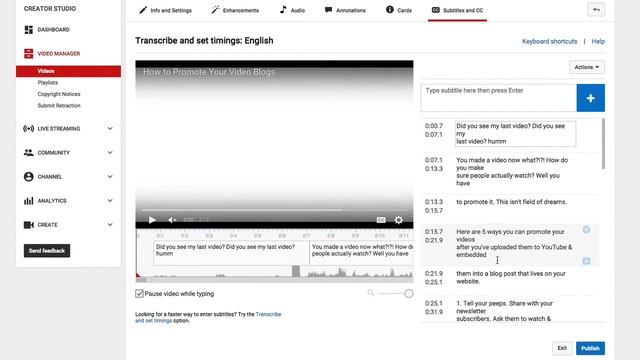
Task: Click the CC icon in Subtitles tab
Action: tap(436, 10)
